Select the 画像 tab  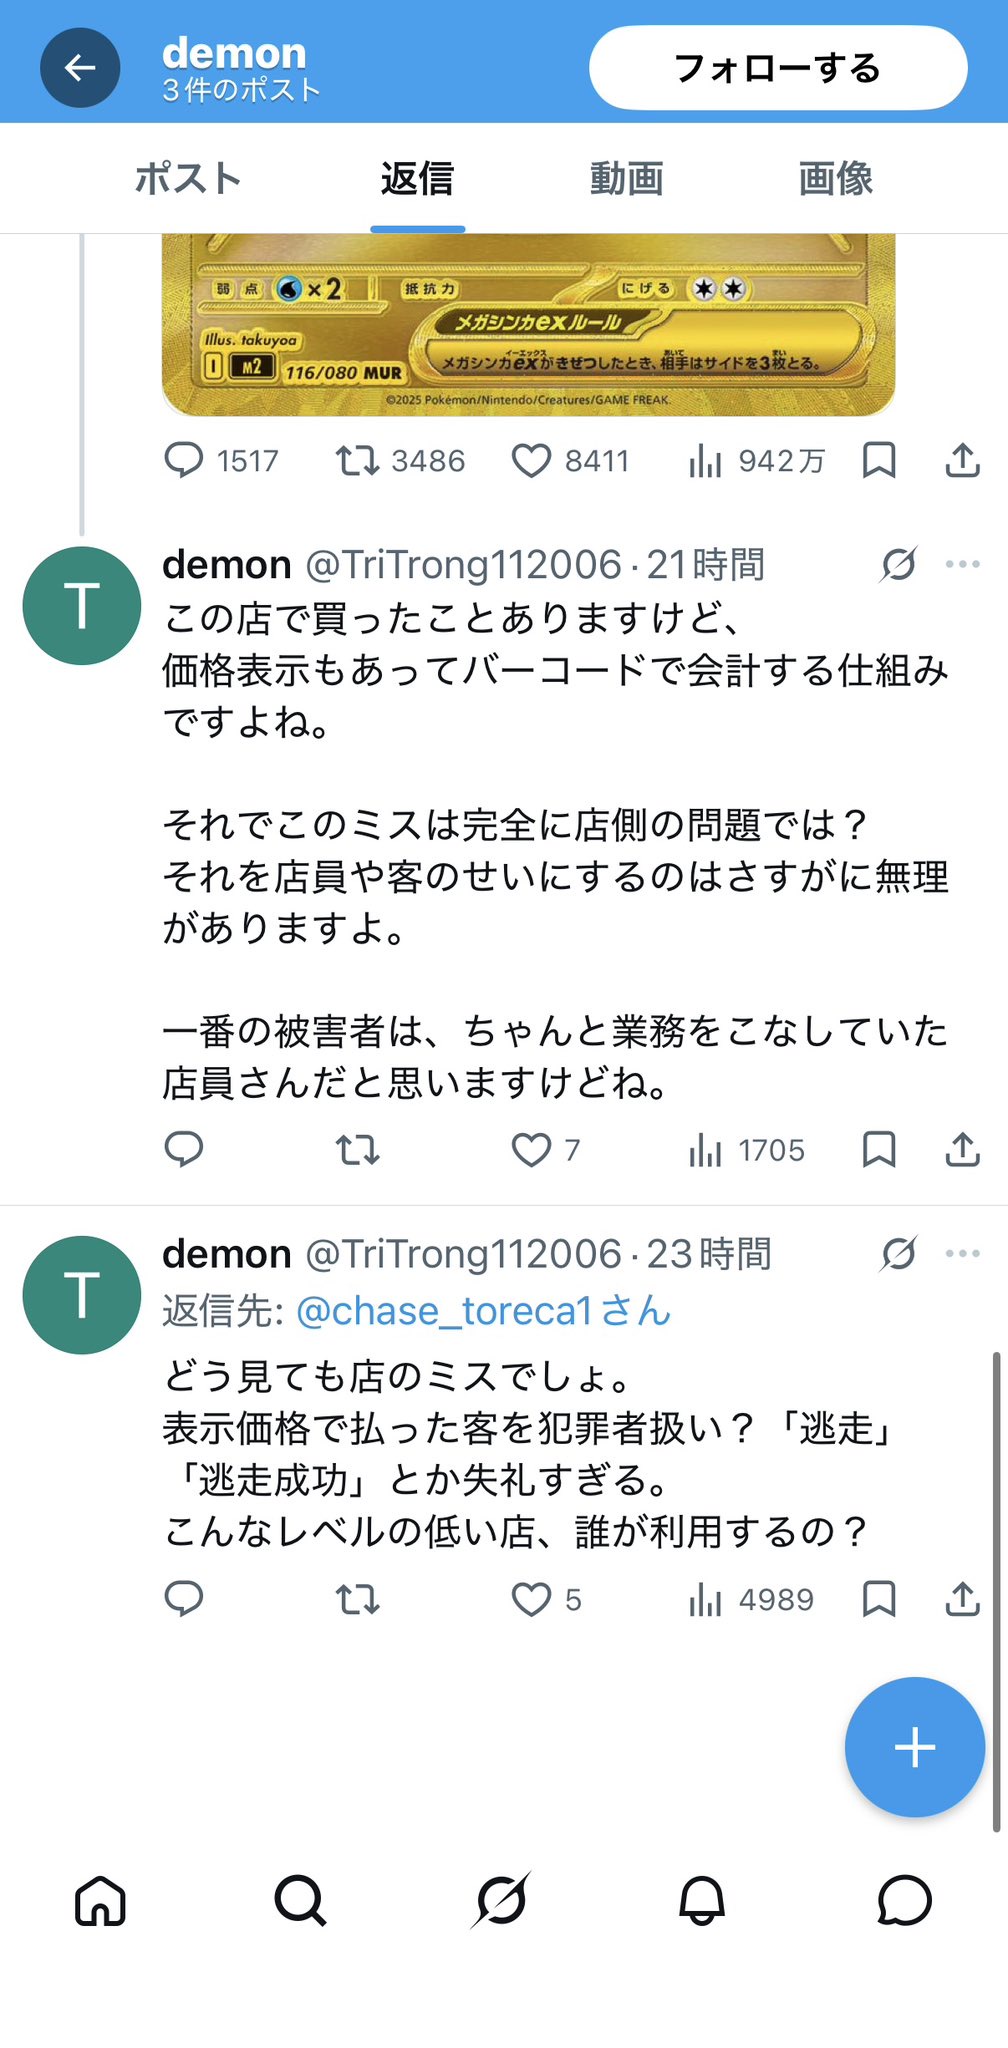835,179
